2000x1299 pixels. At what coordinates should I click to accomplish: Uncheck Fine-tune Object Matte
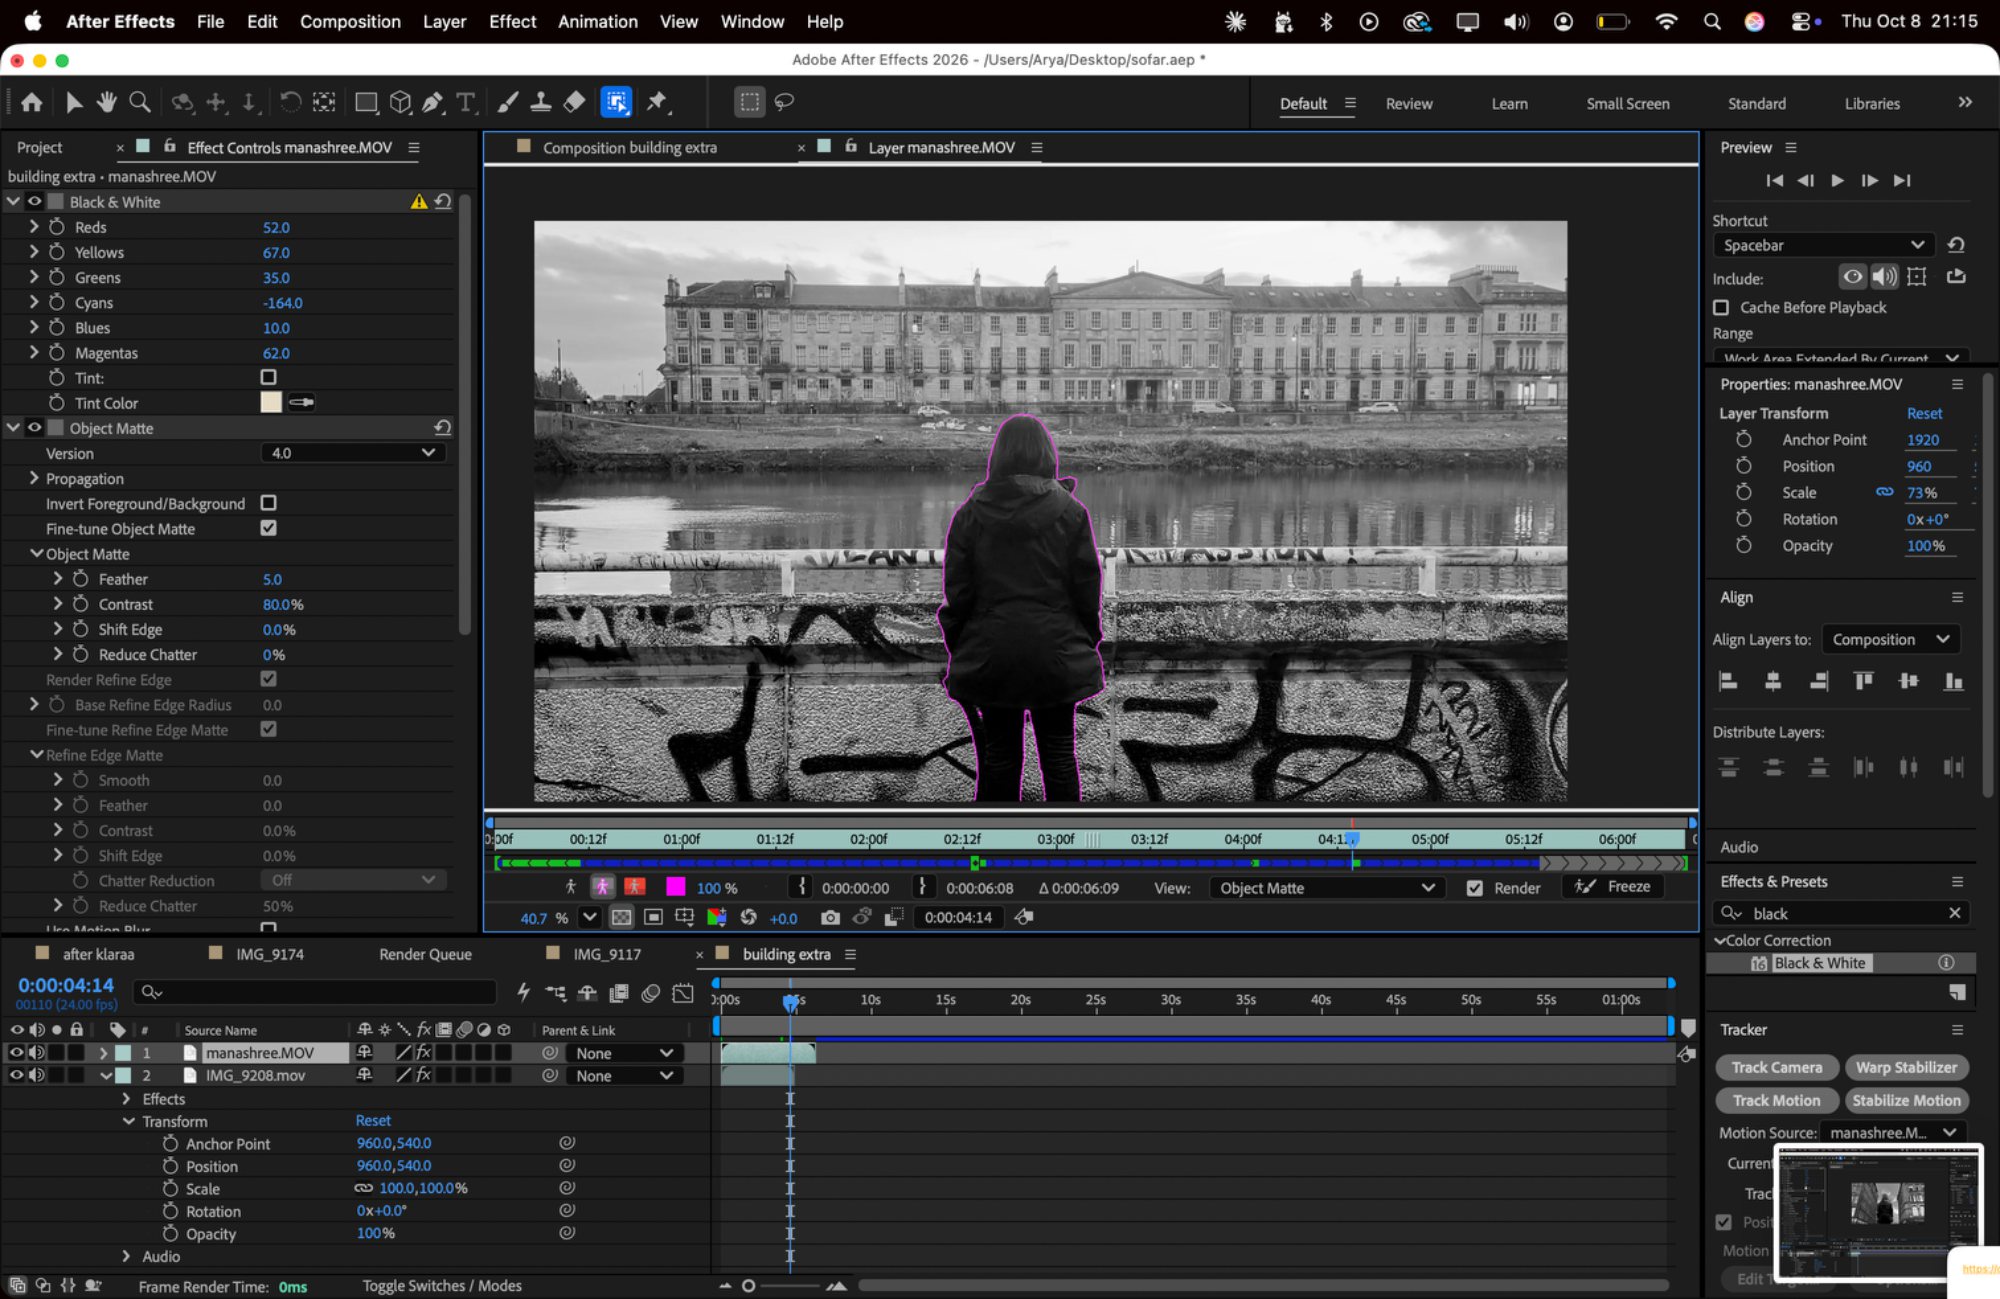pos(268,528)
